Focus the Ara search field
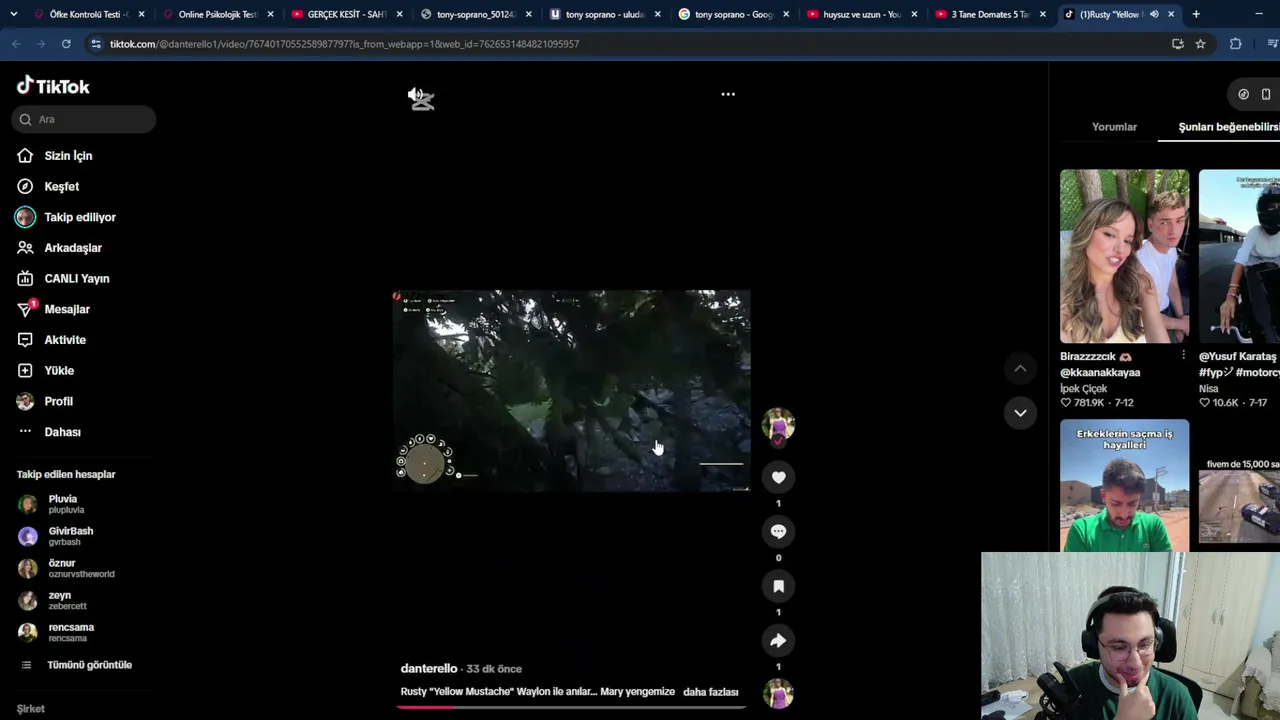This screenshot has height=720, width=1280. 84,119
